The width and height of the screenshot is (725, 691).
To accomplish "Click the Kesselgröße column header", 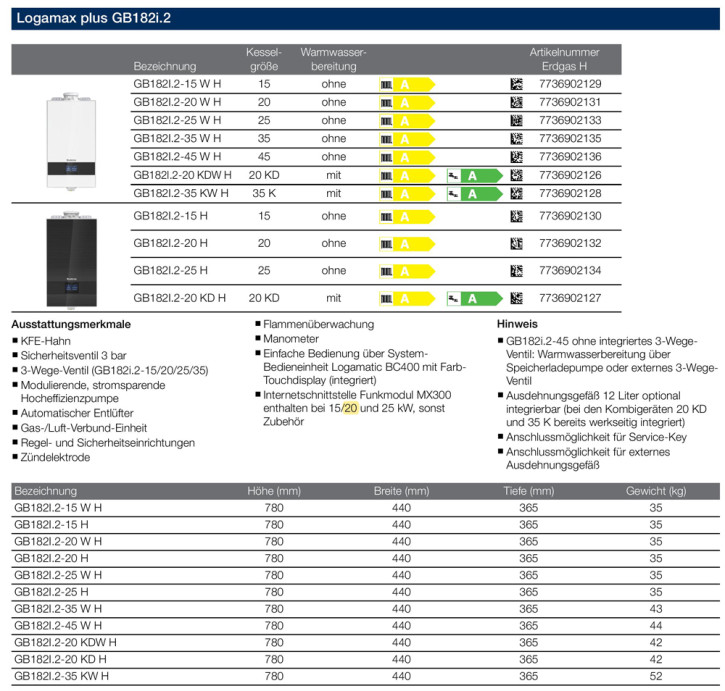I will click(x=264, y=59).
